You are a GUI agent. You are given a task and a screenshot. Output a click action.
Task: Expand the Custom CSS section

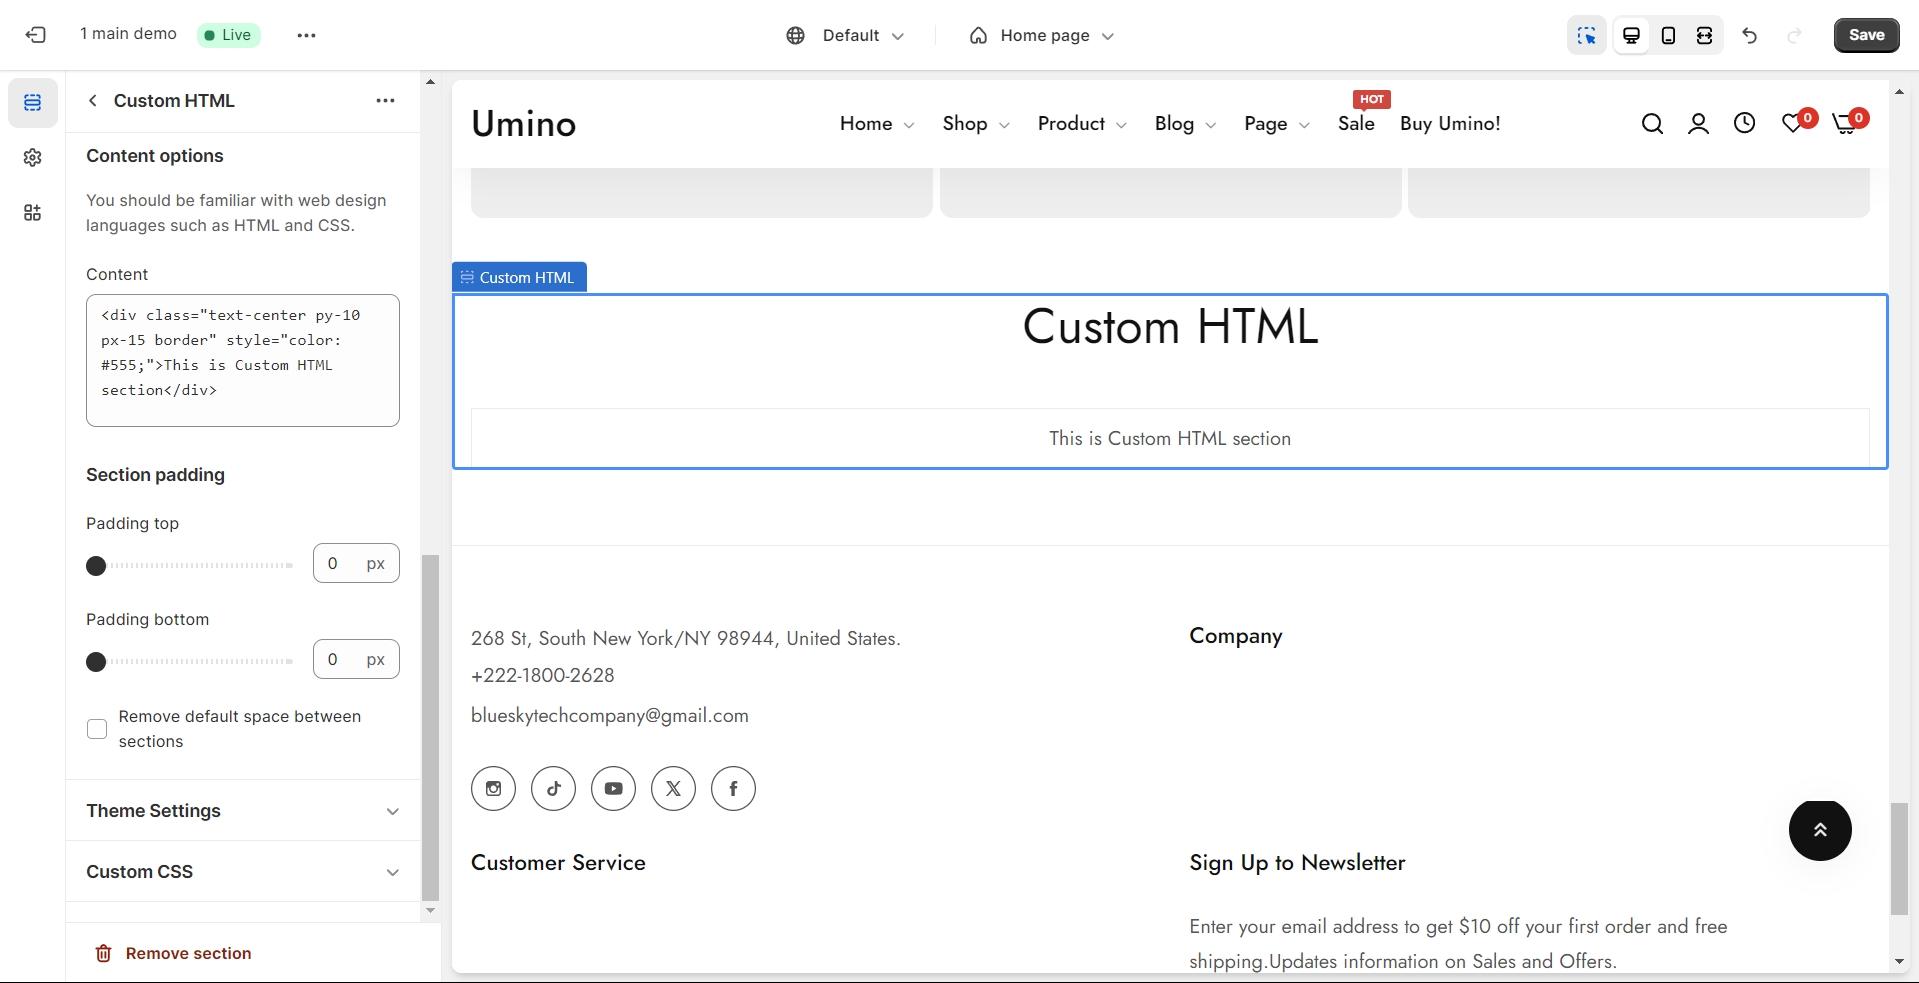pos(242,872)
